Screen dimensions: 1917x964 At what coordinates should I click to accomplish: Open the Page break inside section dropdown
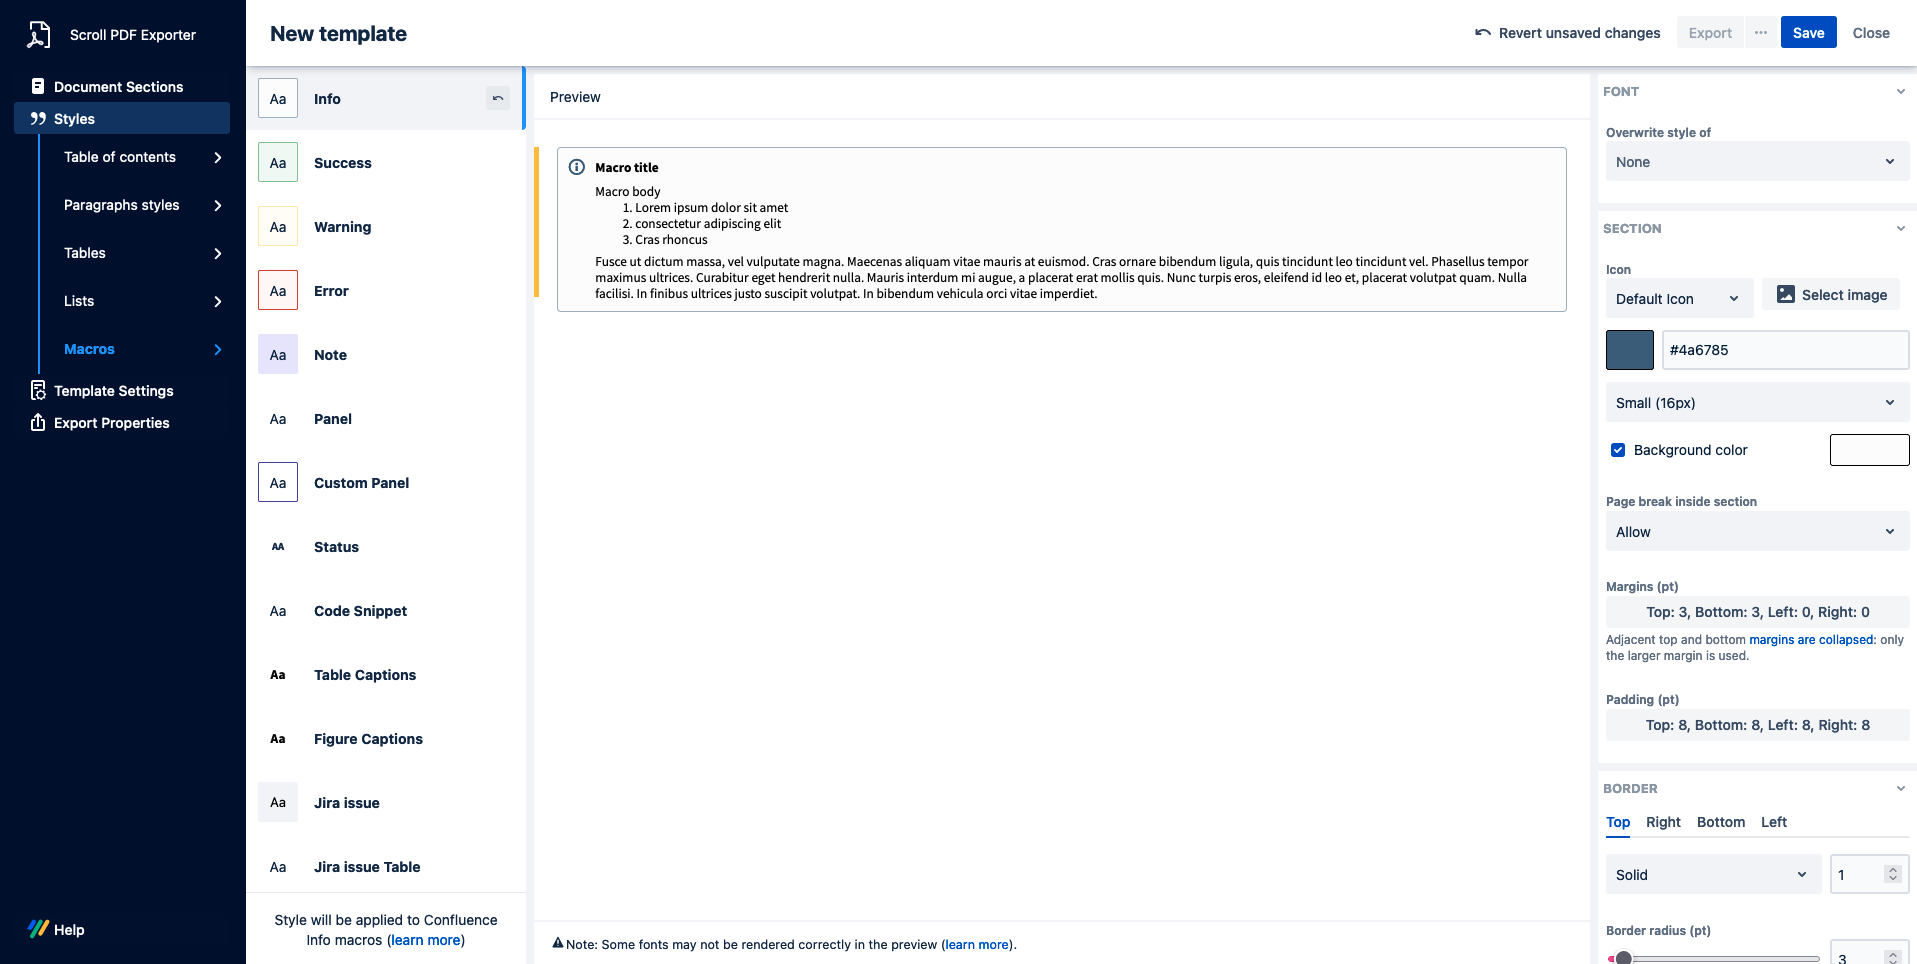[x=1756, y=532]
